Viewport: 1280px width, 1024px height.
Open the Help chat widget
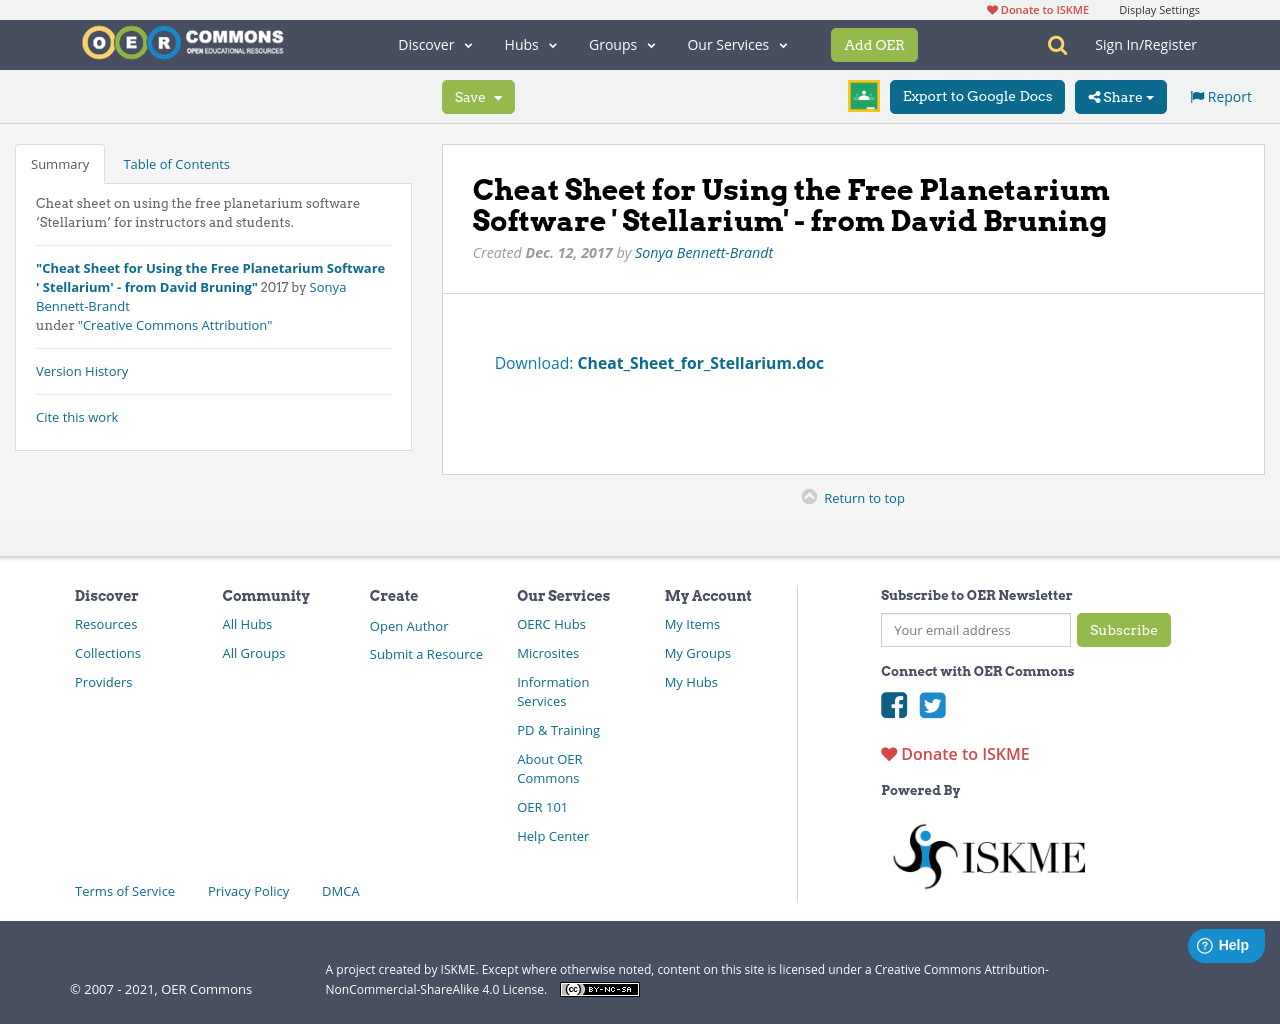tap(1225, 945)
